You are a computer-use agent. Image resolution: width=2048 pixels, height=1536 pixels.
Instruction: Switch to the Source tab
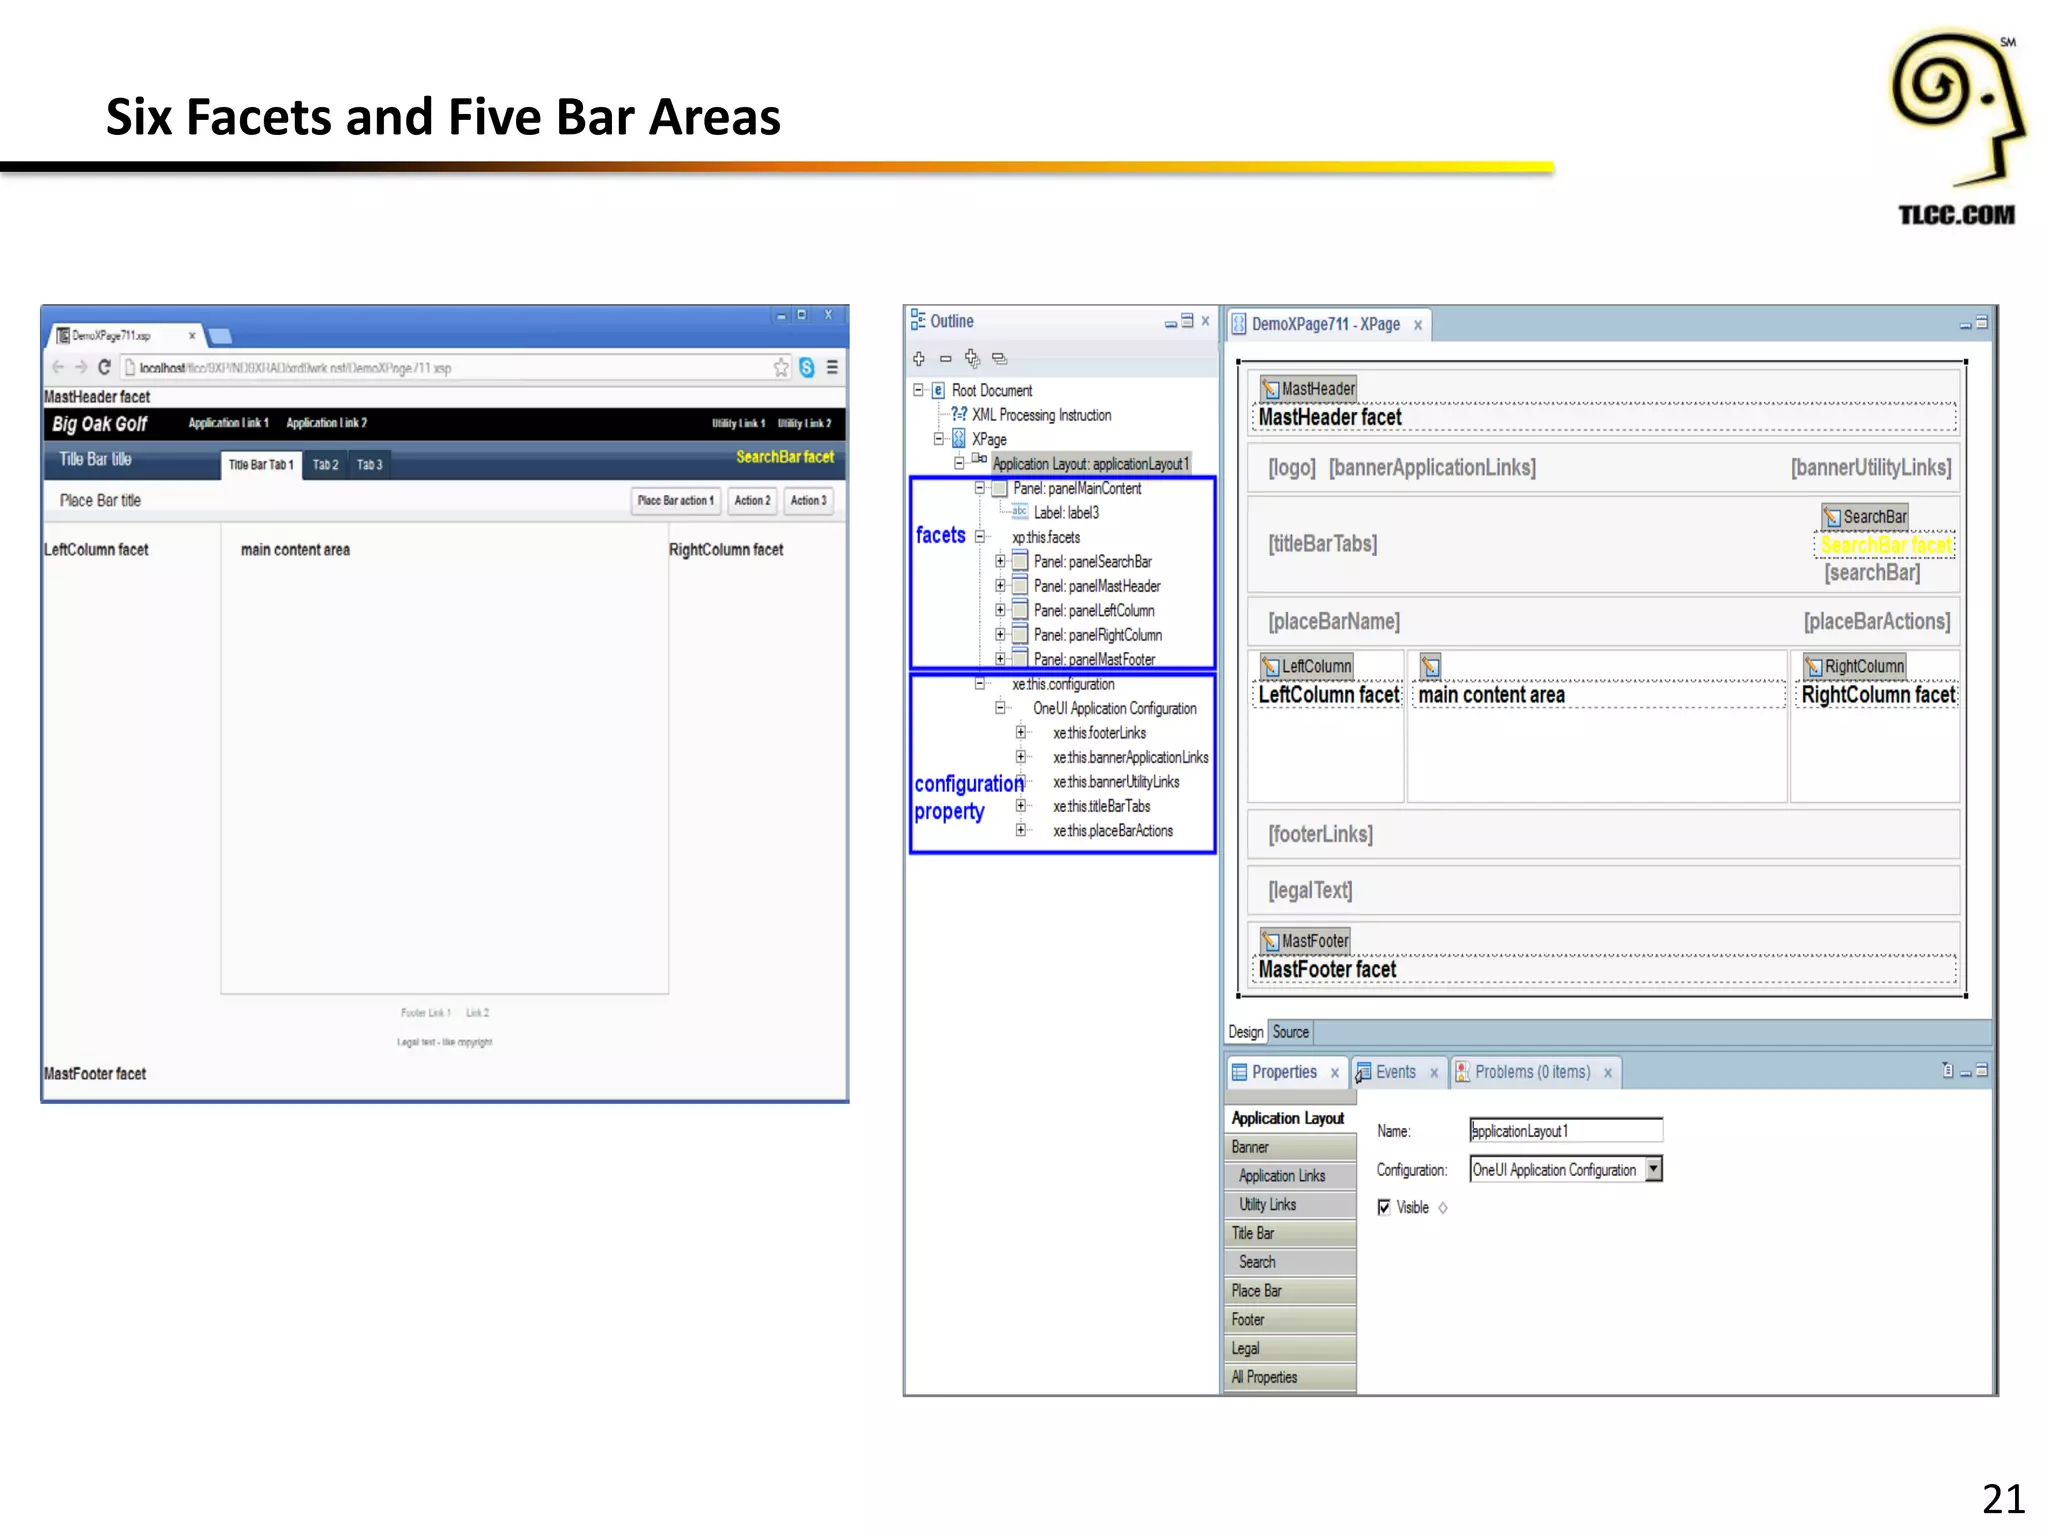pyautogui.click(x=1290, y=1032)
